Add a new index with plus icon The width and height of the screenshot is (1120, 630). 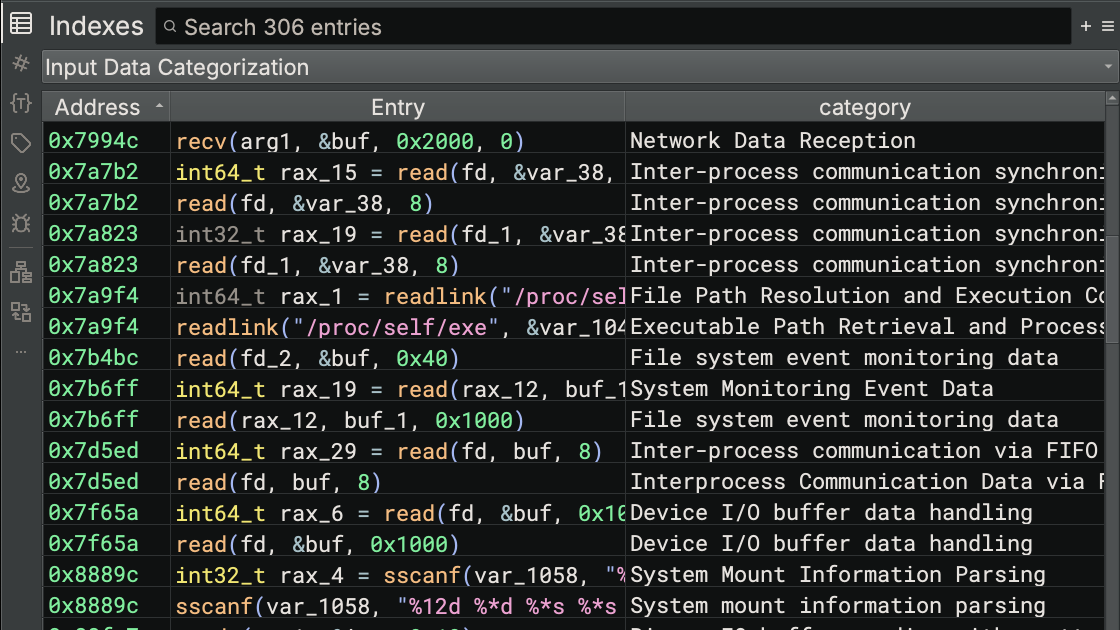pyautogui.click(x=1086, y=26)
